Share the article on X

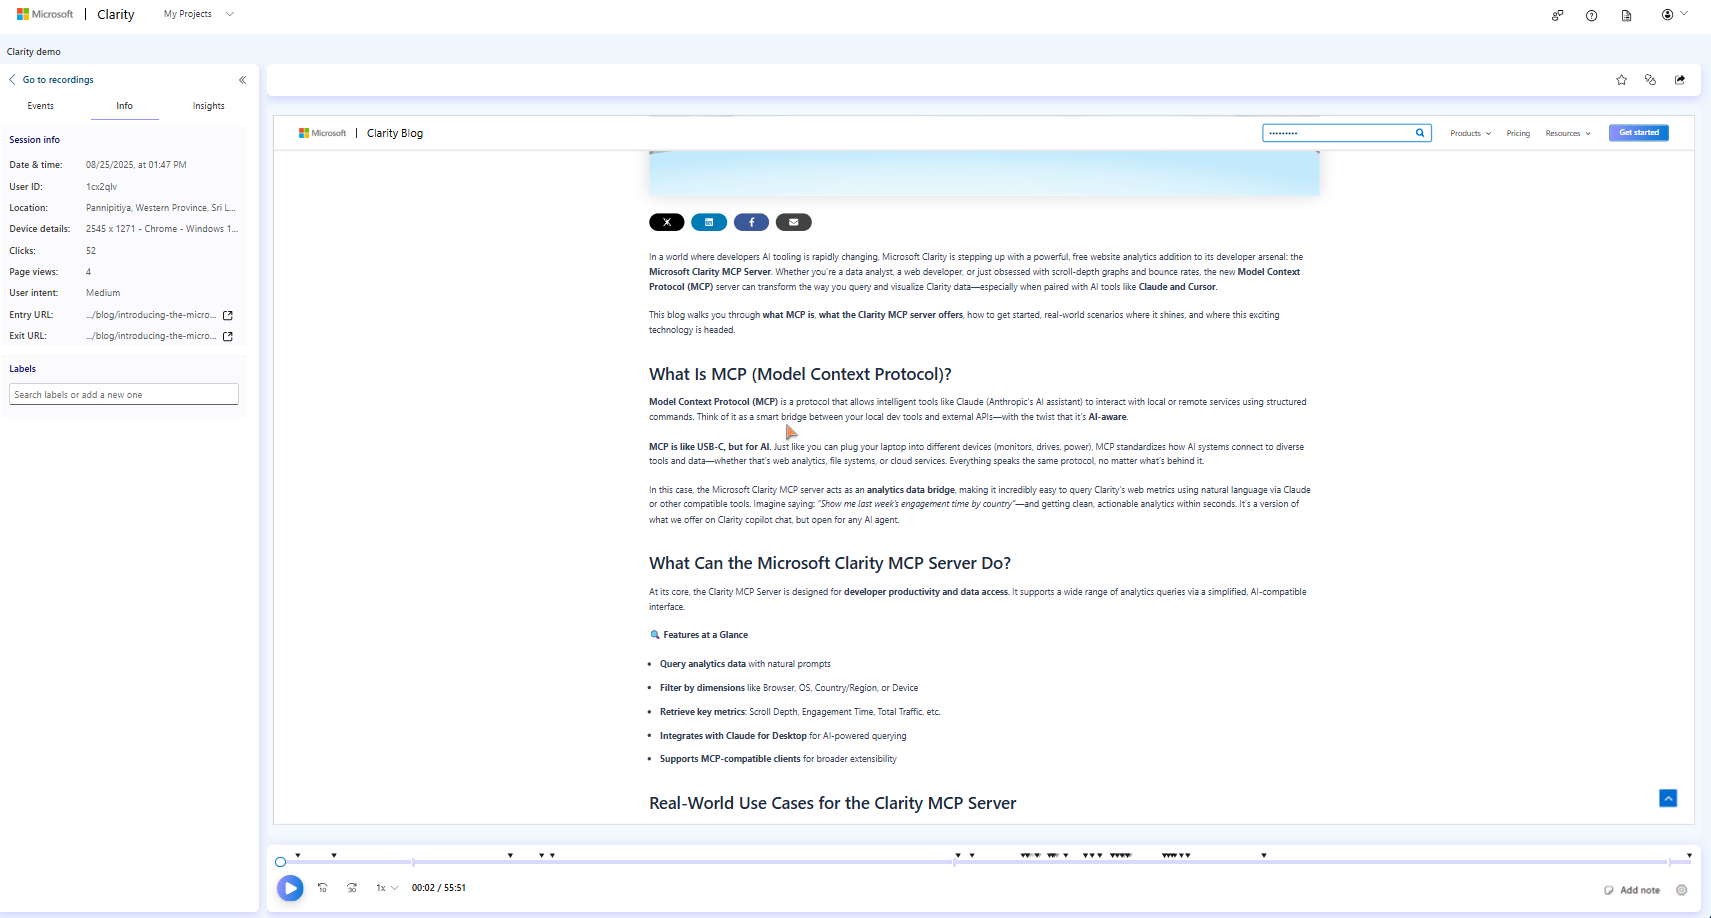(667, 222)
